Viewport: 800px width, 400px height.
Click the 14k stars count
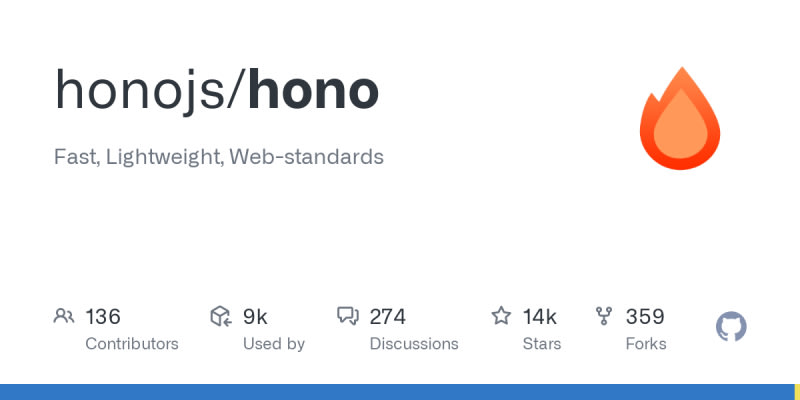539,317
